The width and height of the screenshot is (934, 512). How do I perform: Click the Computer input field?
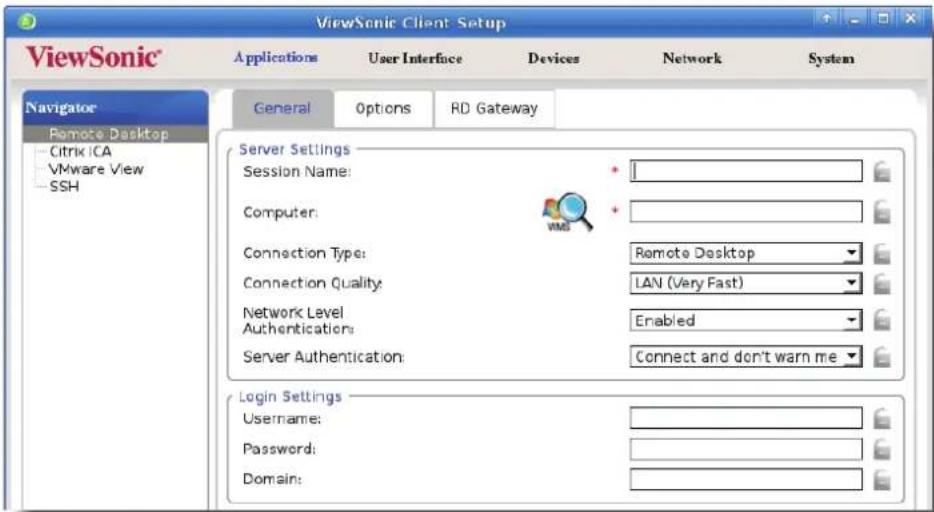(746, 211)
